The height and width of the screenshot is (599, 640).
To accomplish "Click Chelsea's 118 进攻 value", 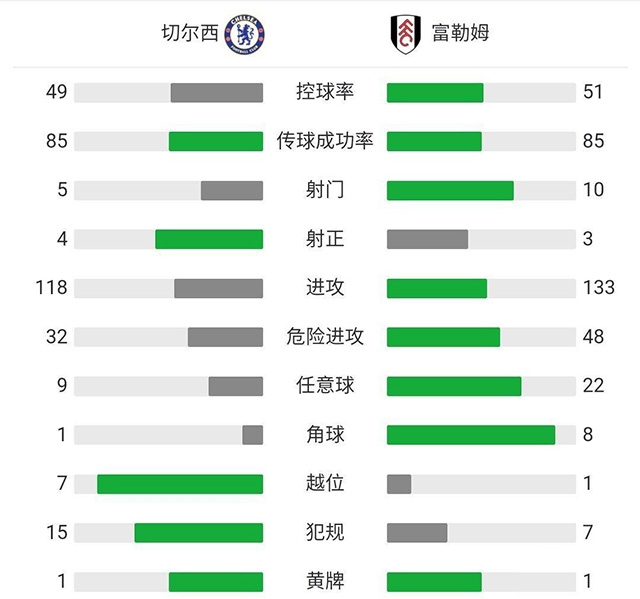I will click(x=50, y=288).
